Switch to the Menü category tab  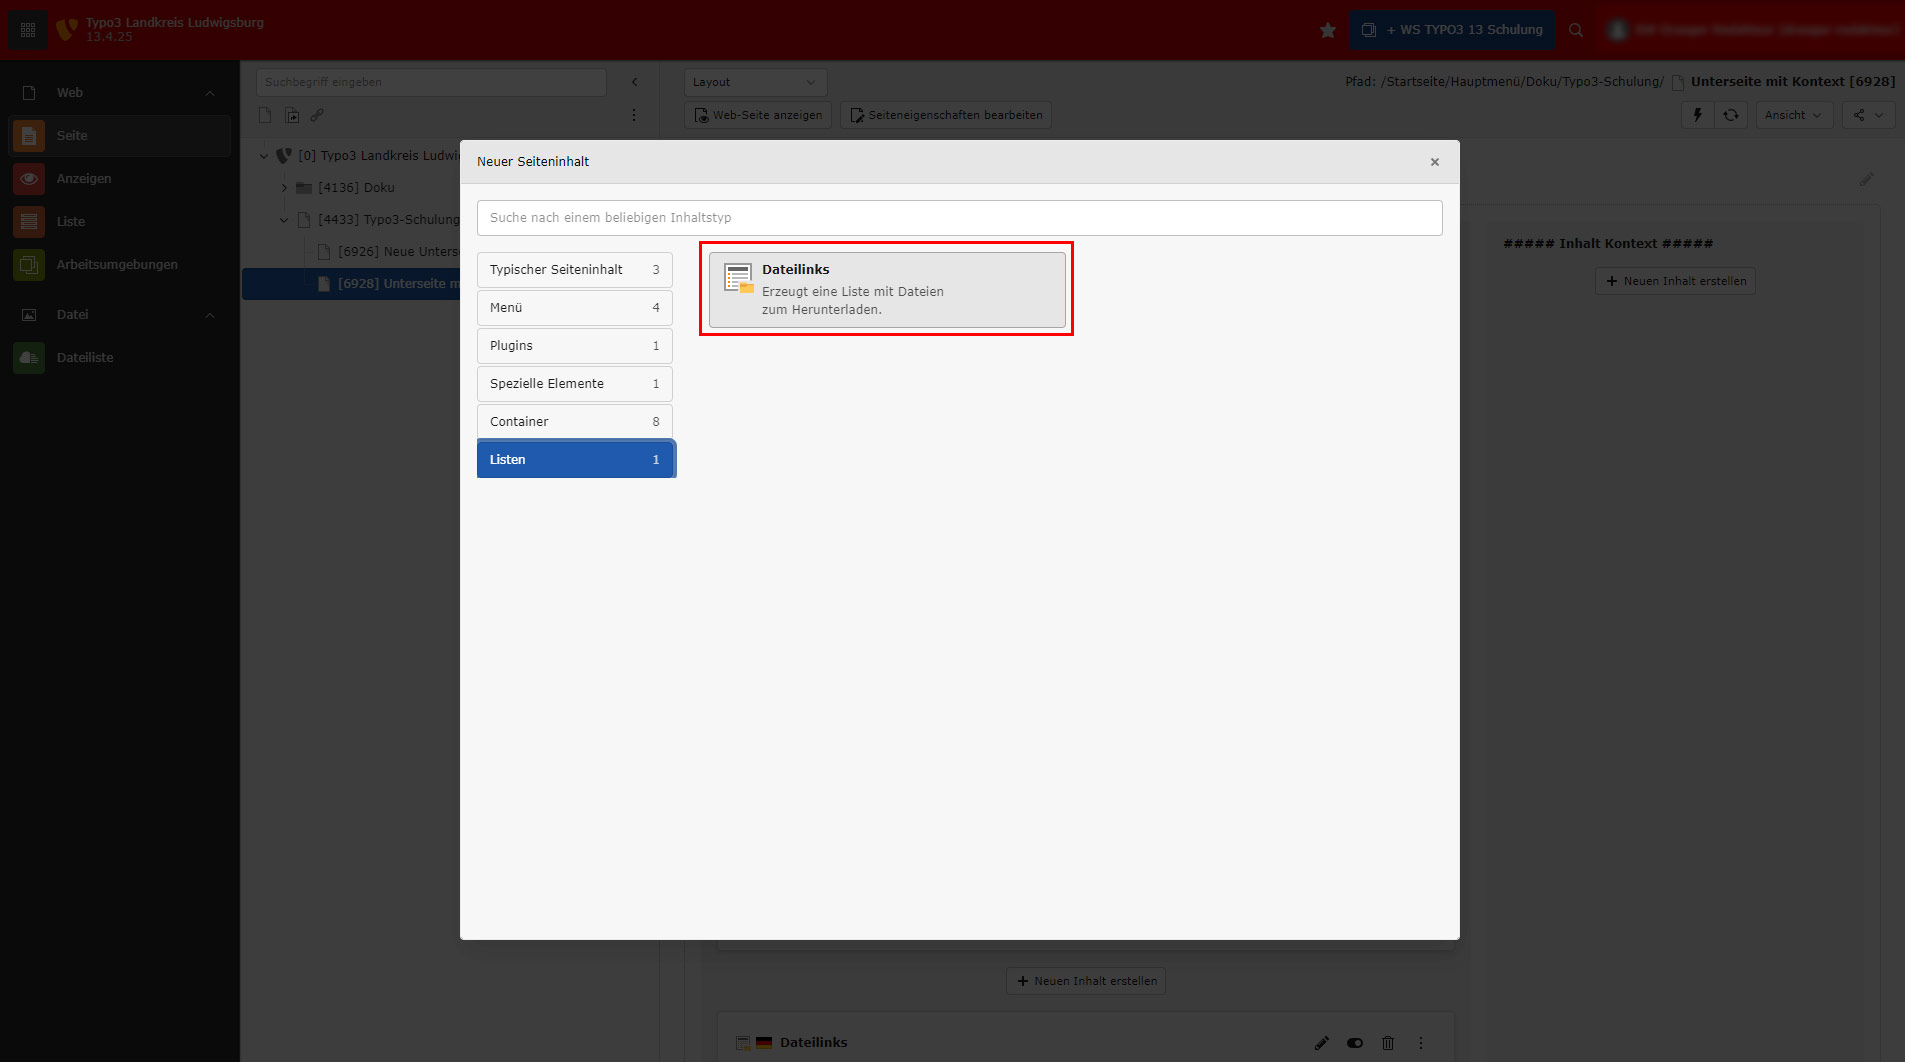[x=574, y=308]
